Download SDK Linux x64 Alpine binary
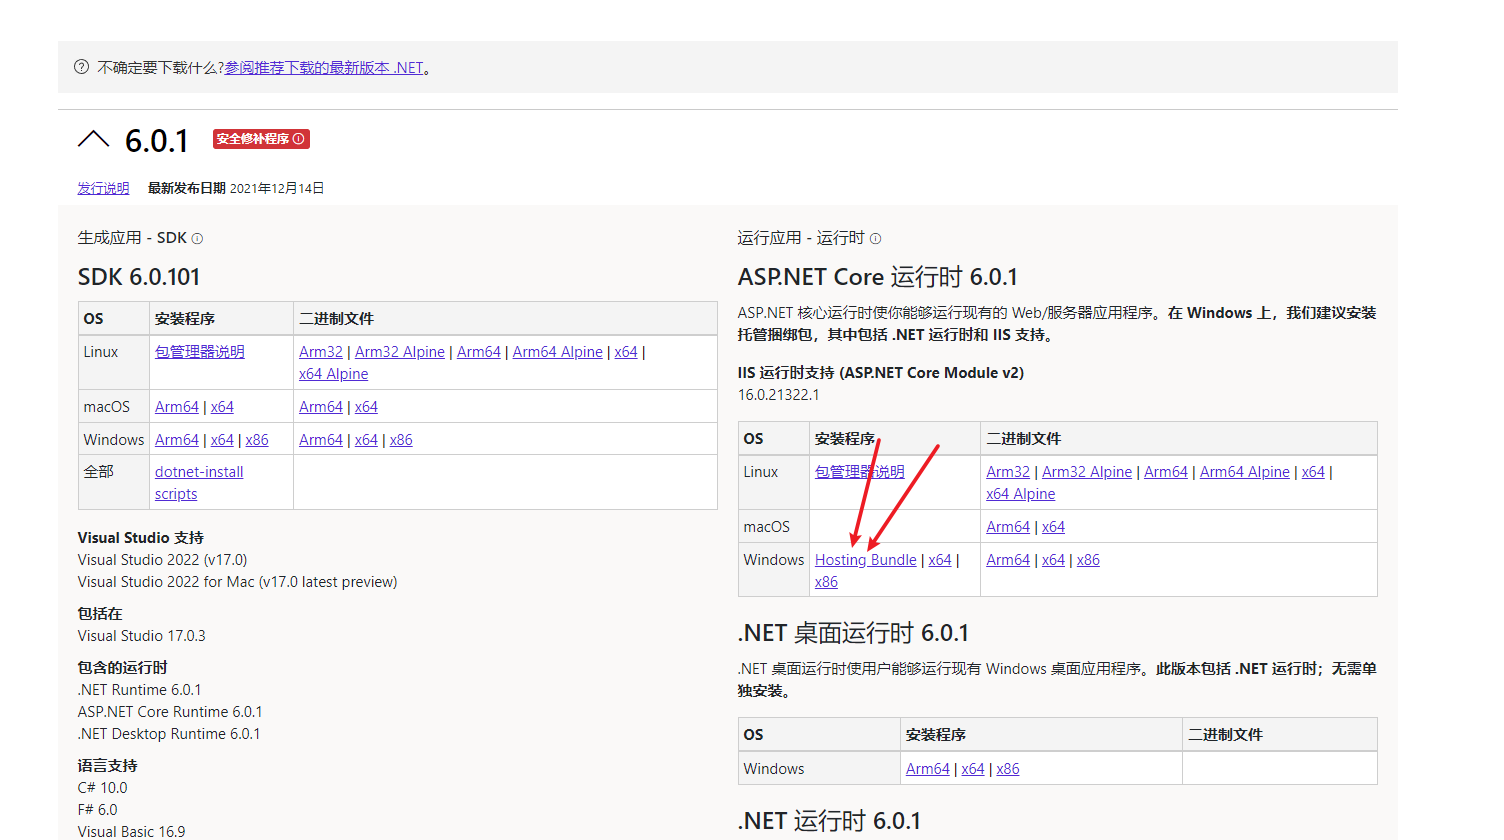The width and height of the screenshot is (1504, 840). 334,374
